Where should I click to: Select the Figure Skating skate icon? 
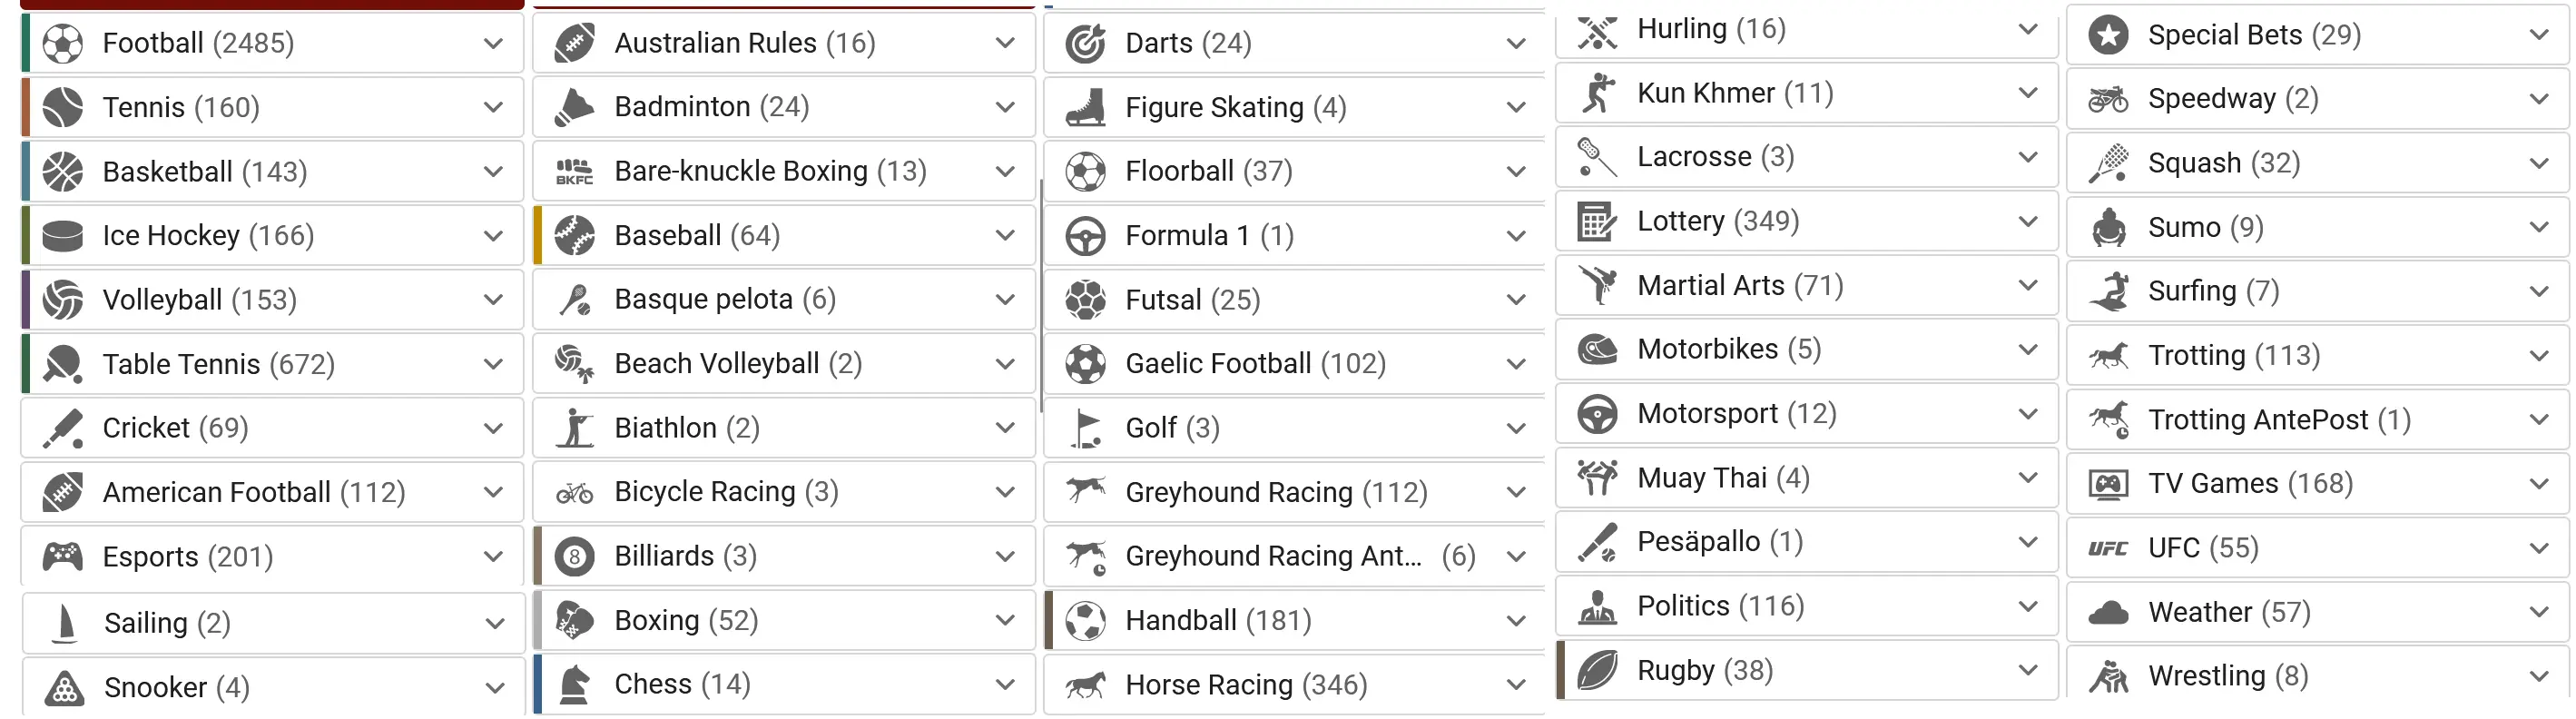pyautogui.click(x=1085, y=107)
